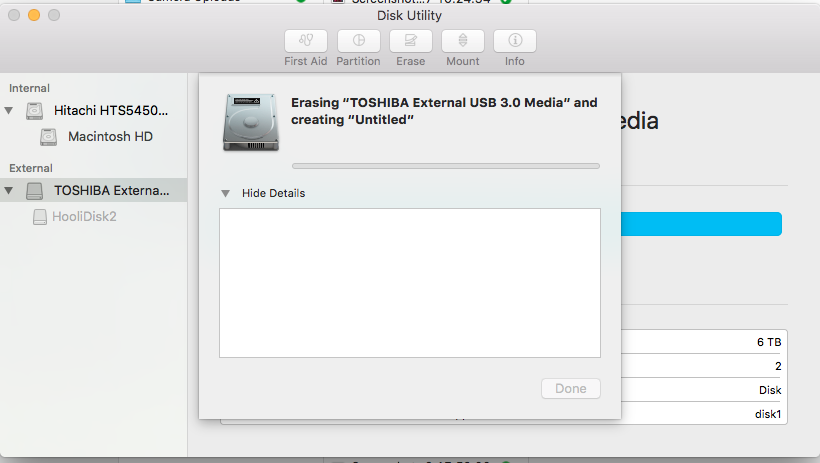This screenshot has height=463, width=820.
Task: Click the disk1 device value
Action: click(x=768, y=414)
